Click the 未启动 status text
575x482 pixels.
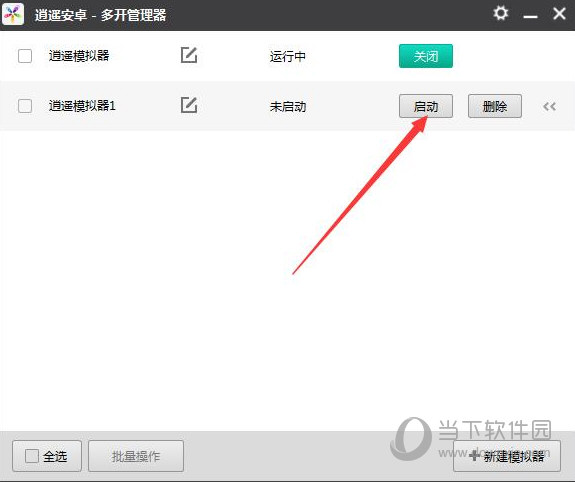[288, 107]
